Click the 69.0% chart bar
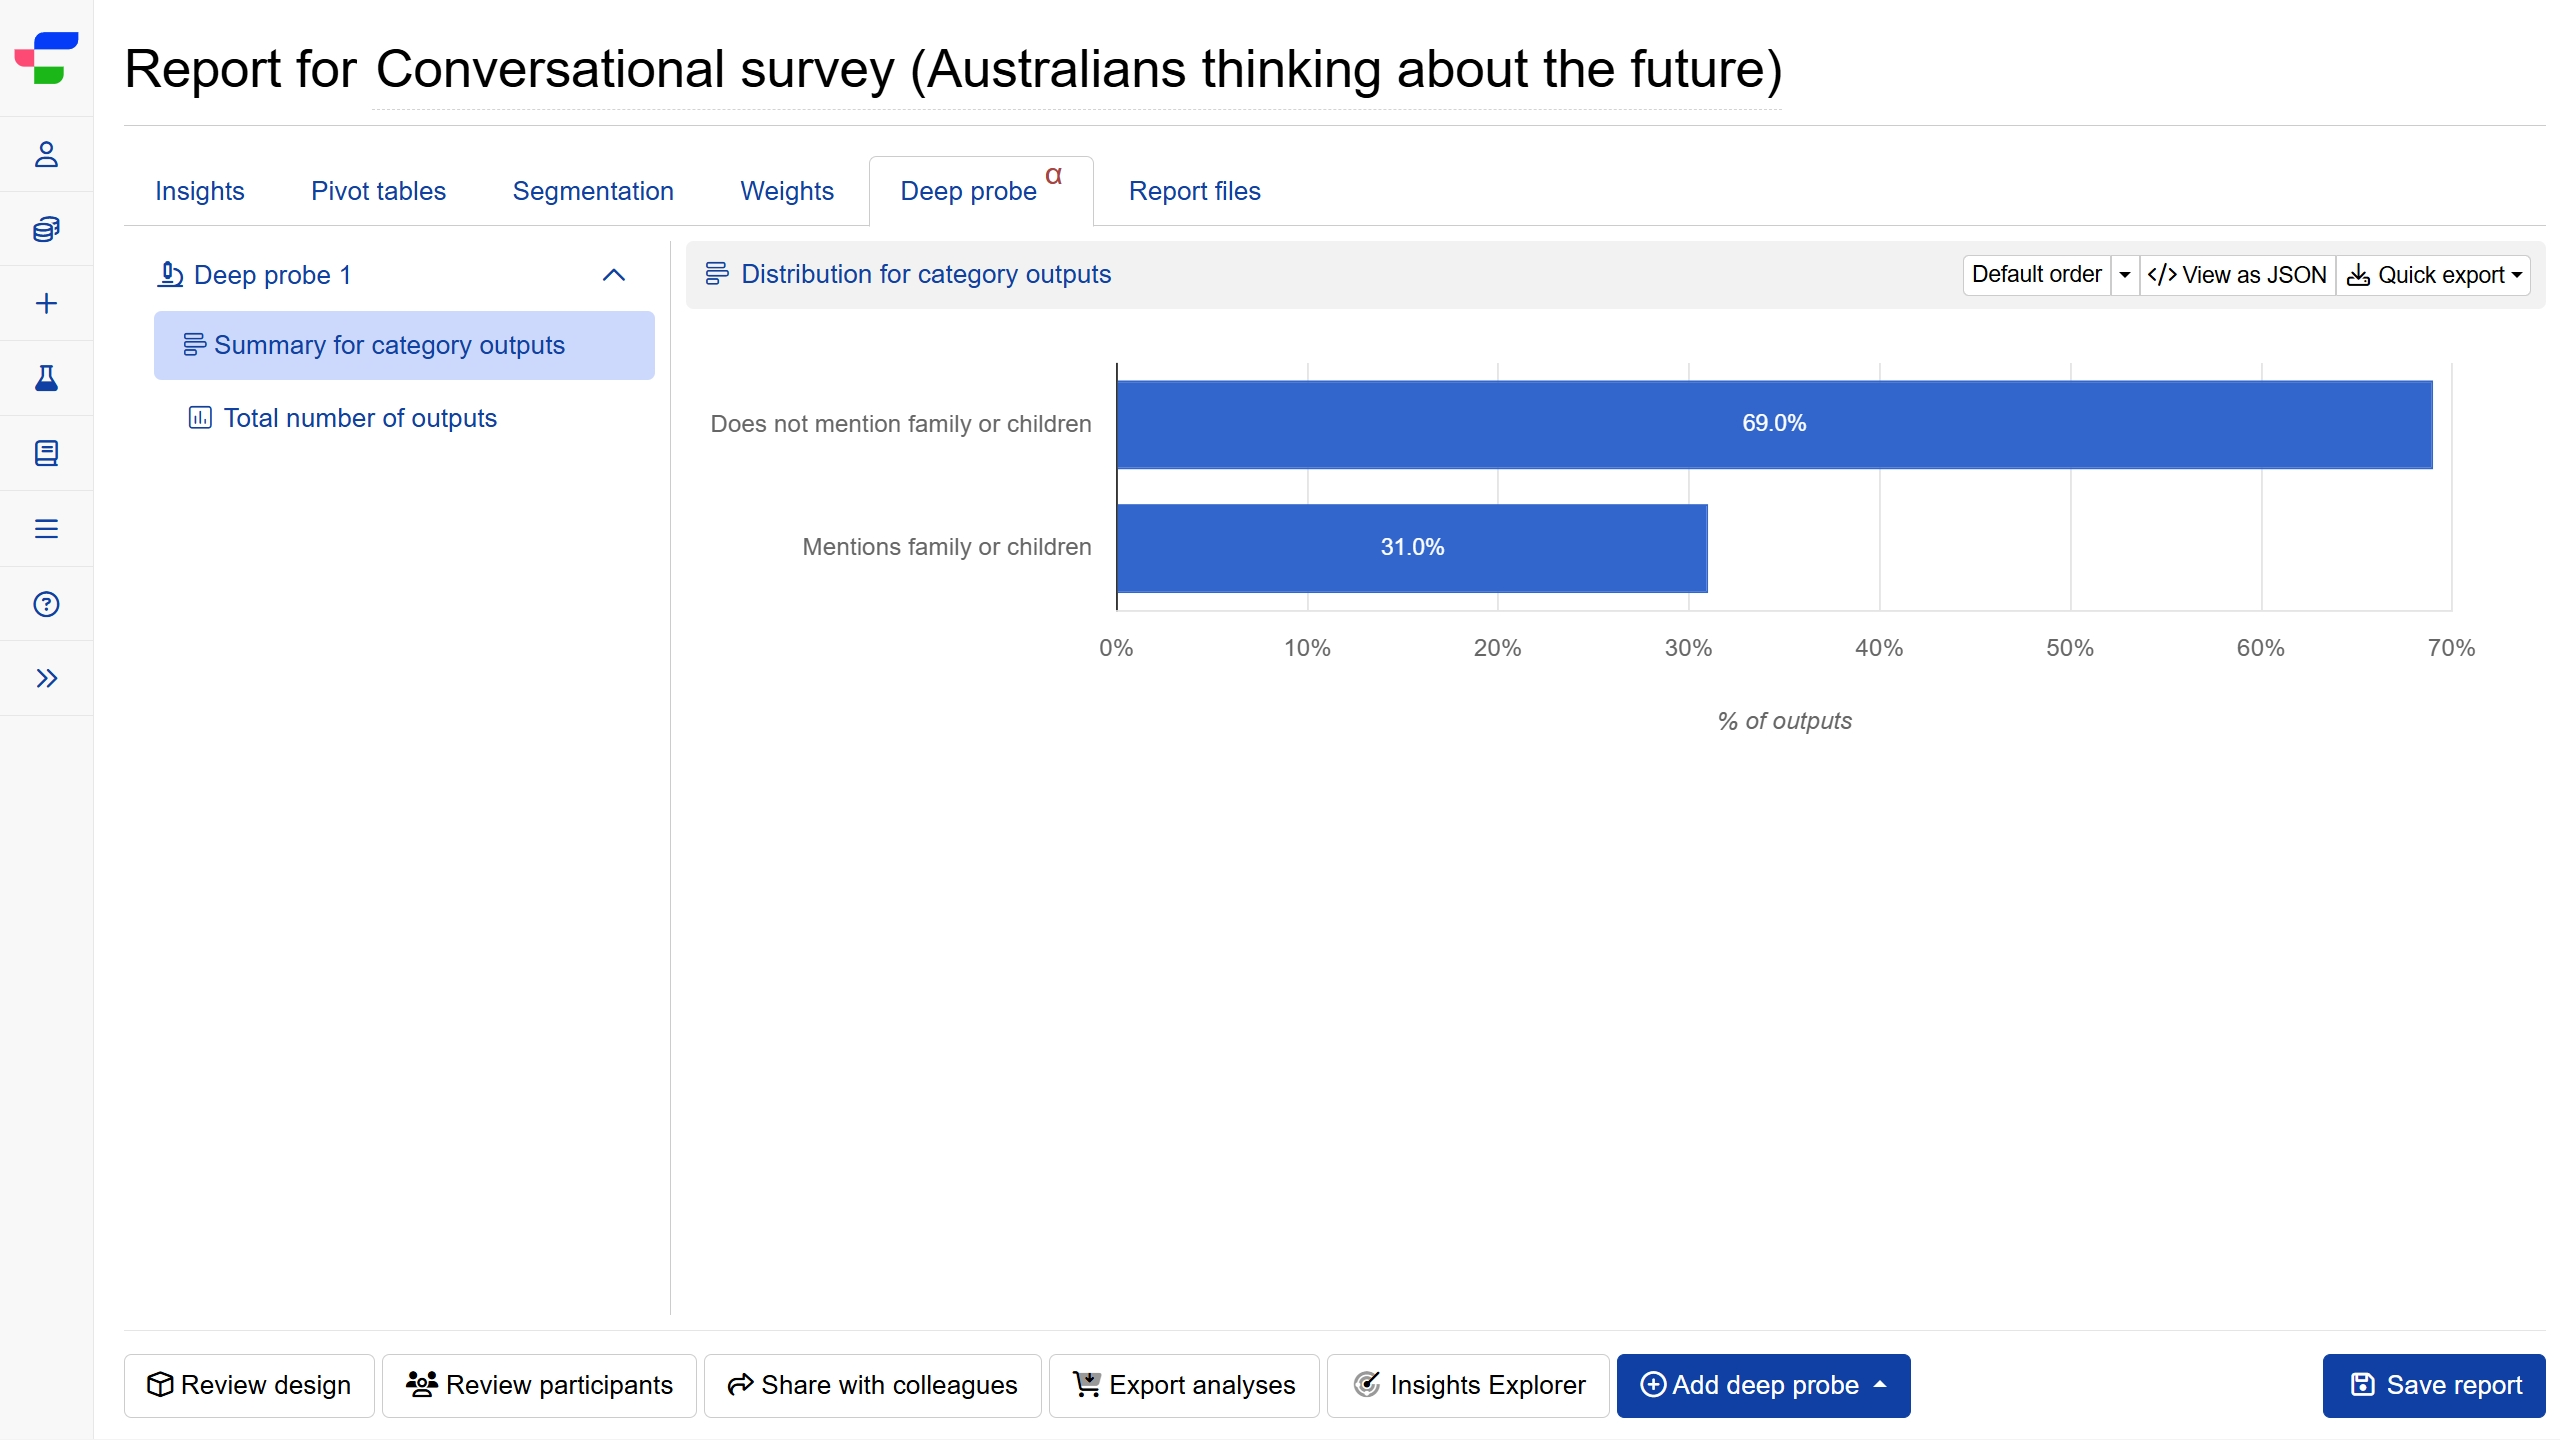The height and width of the screenshot is (1440, 2560). tap(1774, 424)
